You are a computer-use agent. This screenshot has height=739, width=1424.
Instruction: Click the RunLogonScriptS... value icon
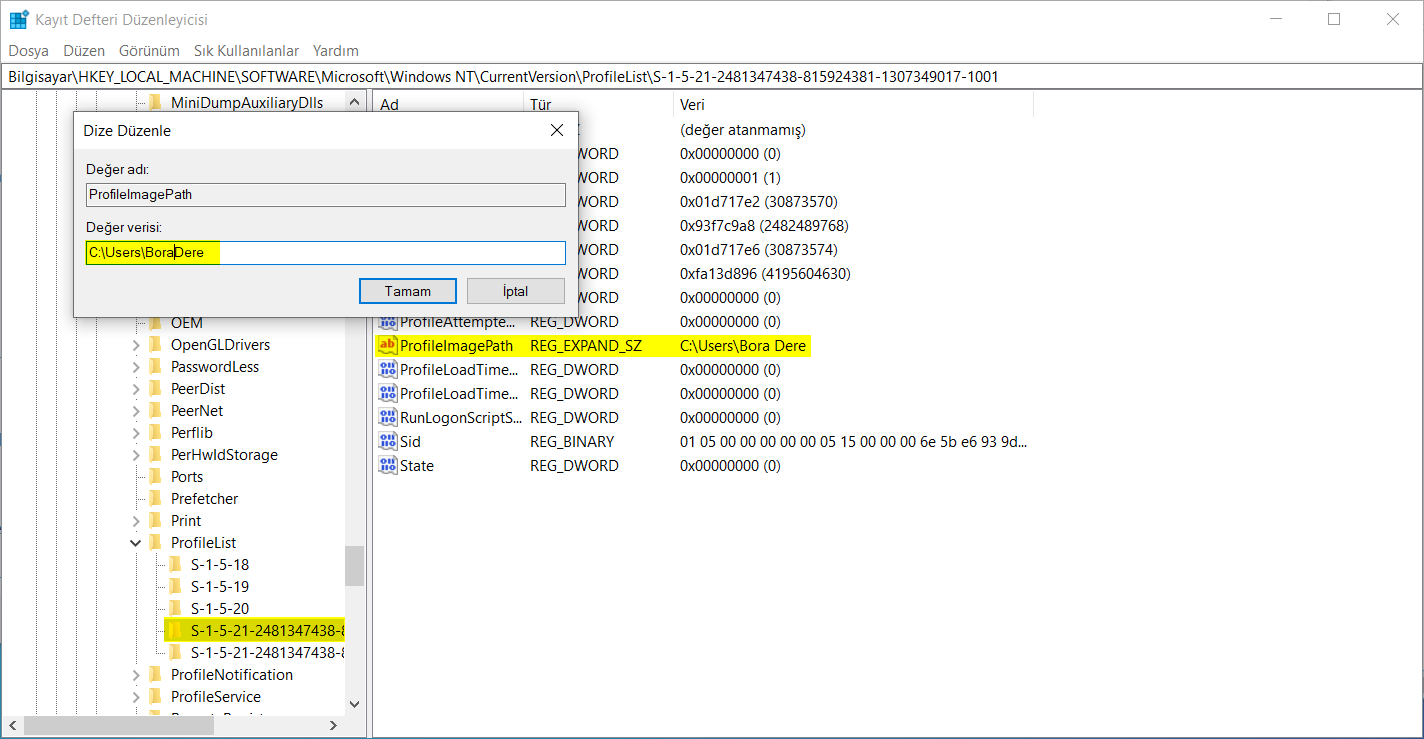387,418
